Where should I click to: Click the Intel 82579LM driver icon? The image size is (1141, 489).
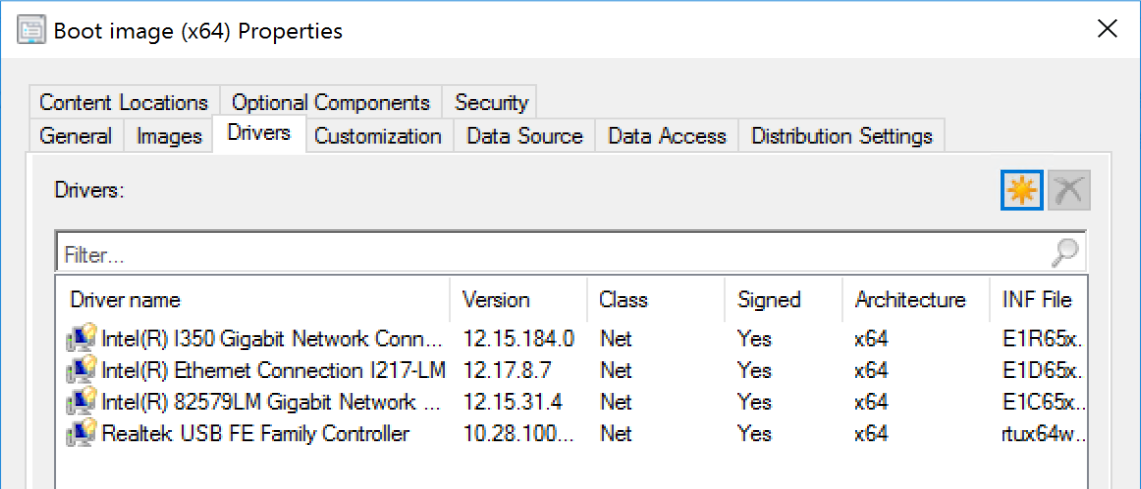[x=80, y=402]
